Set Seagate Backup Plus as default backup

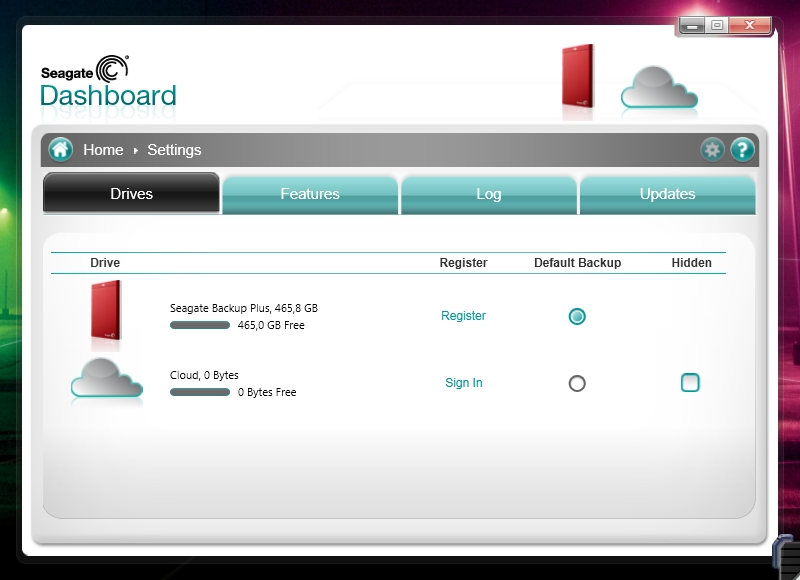(x=577, y=316)
